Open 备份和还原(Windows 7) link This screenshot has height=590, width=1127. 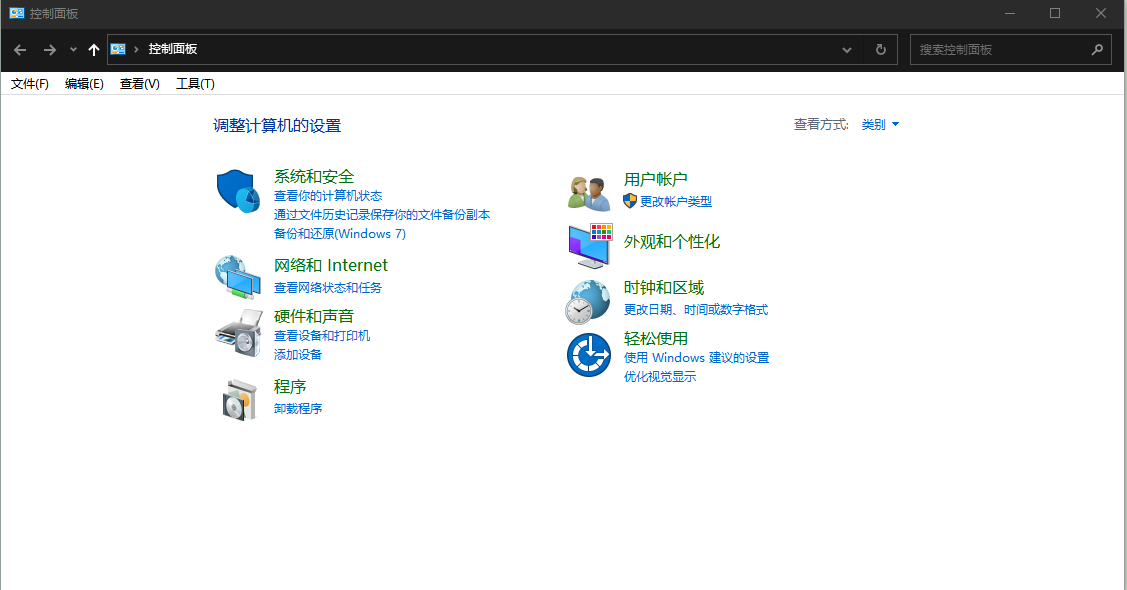(340, 234)
